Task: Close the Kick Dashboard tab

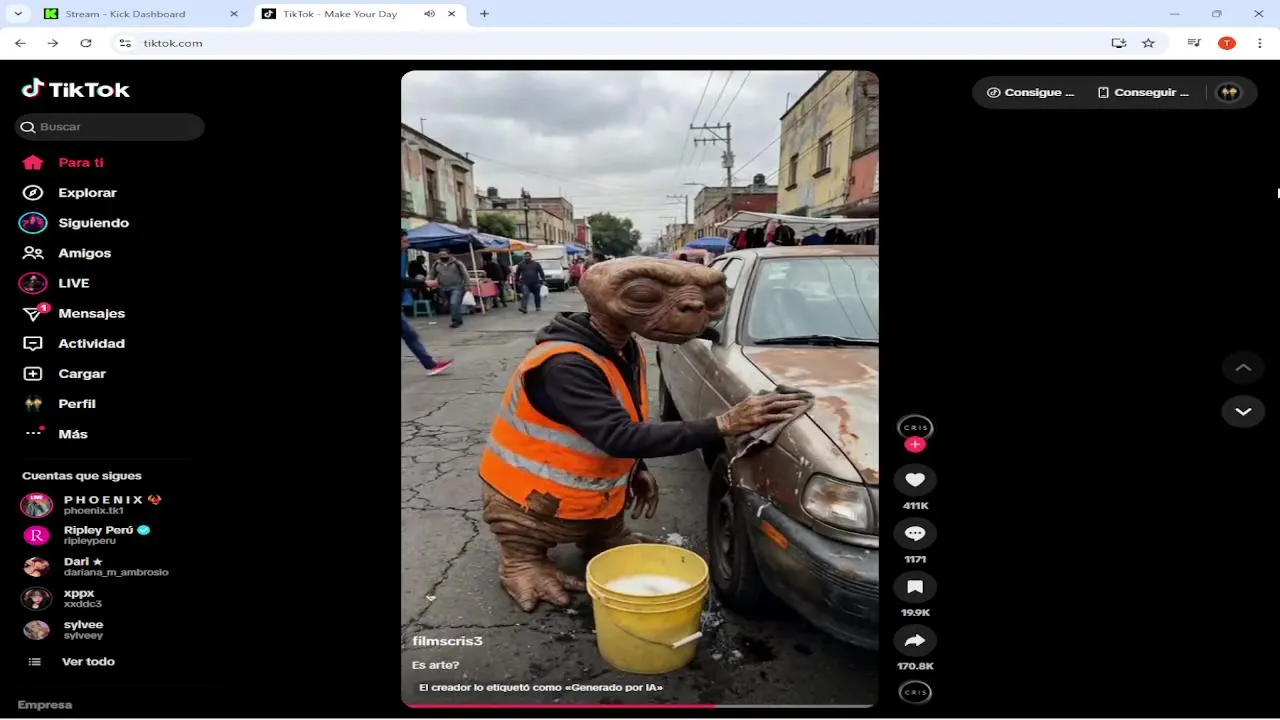Action: click(234, 14)
